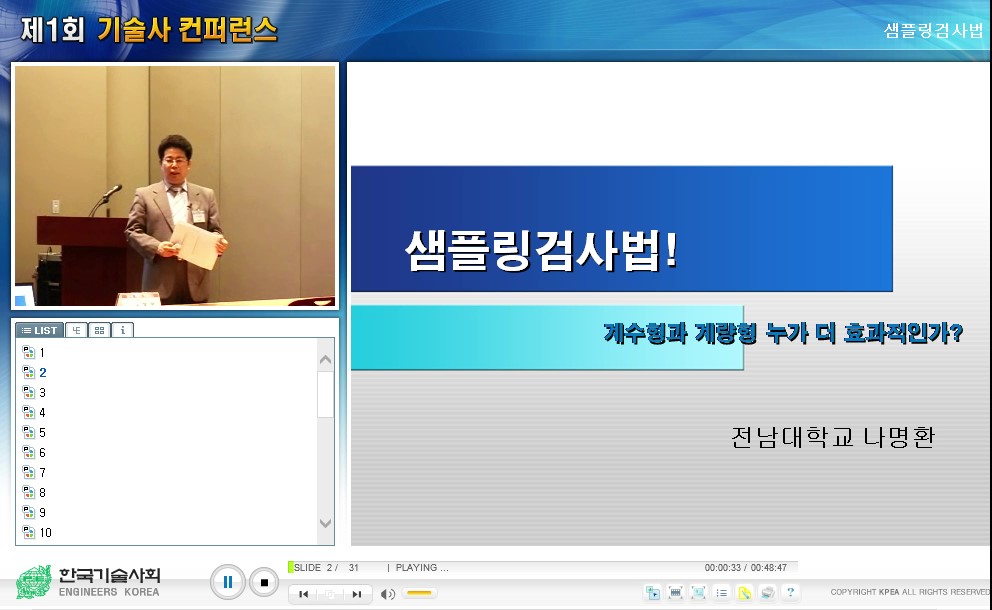Screen dimensions: 992x610
Task: Switch to the tree view tab
Action: pyautogui.click(x=76, y=329)
